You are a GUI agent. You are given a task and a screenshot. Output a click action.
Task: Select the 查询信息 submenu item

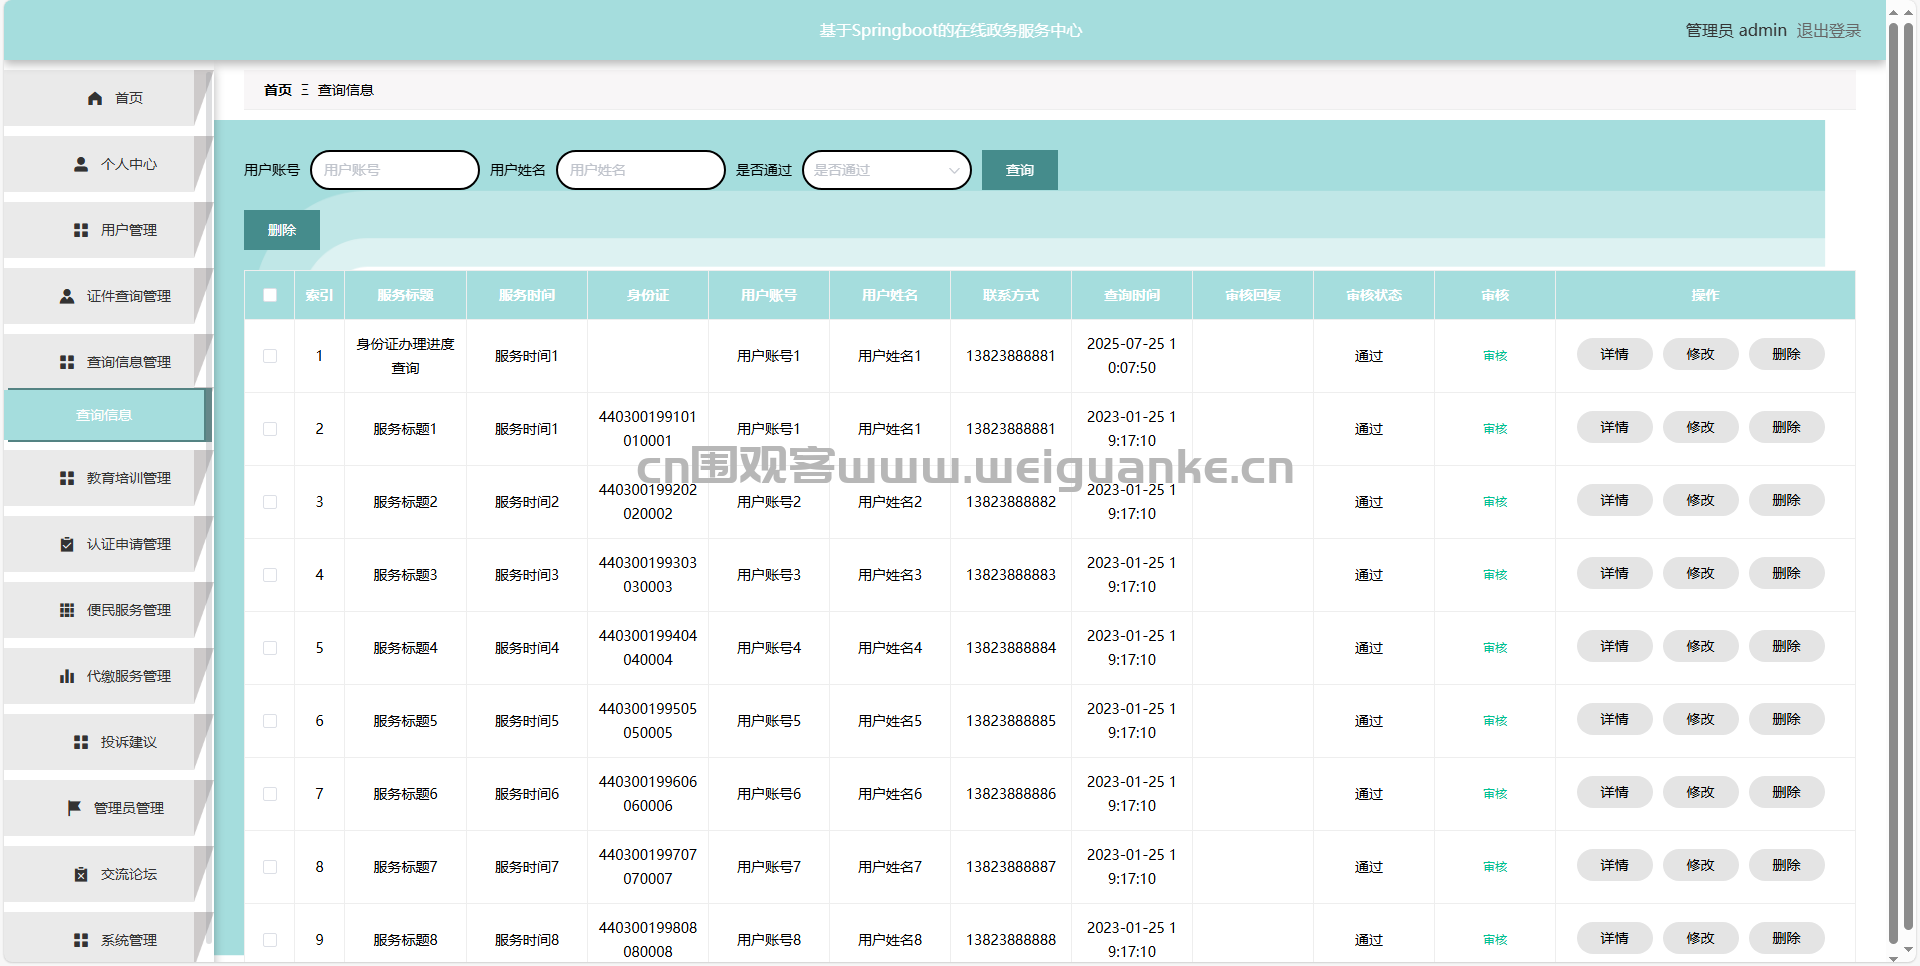click(105, 415)
